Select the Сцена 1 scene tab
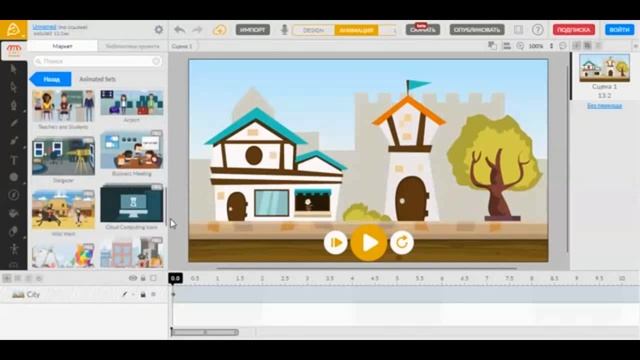This screenshot has width=640, height=360. point(182,46)
